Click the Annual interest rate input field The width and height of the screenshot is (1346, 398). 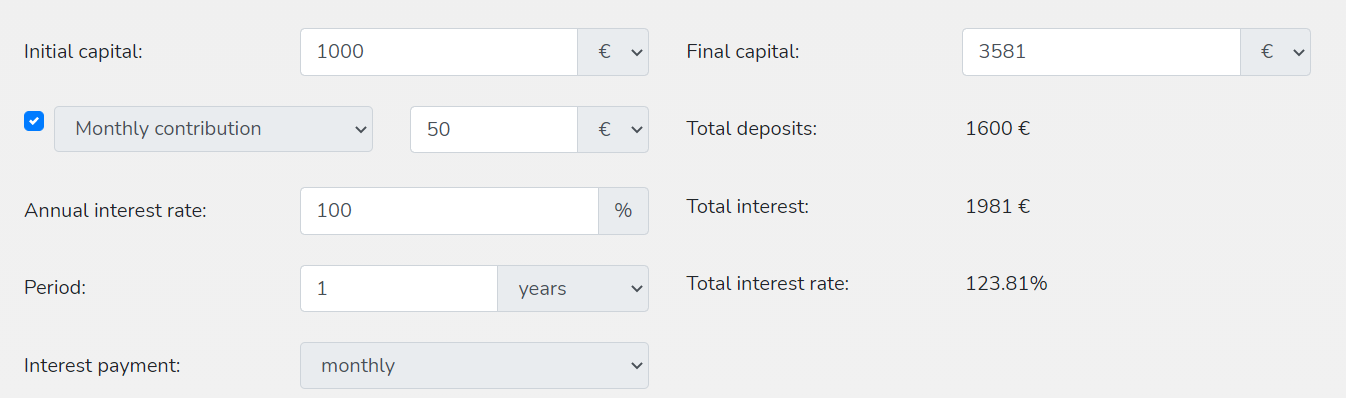pyautogui.click(x=449, y=211)
